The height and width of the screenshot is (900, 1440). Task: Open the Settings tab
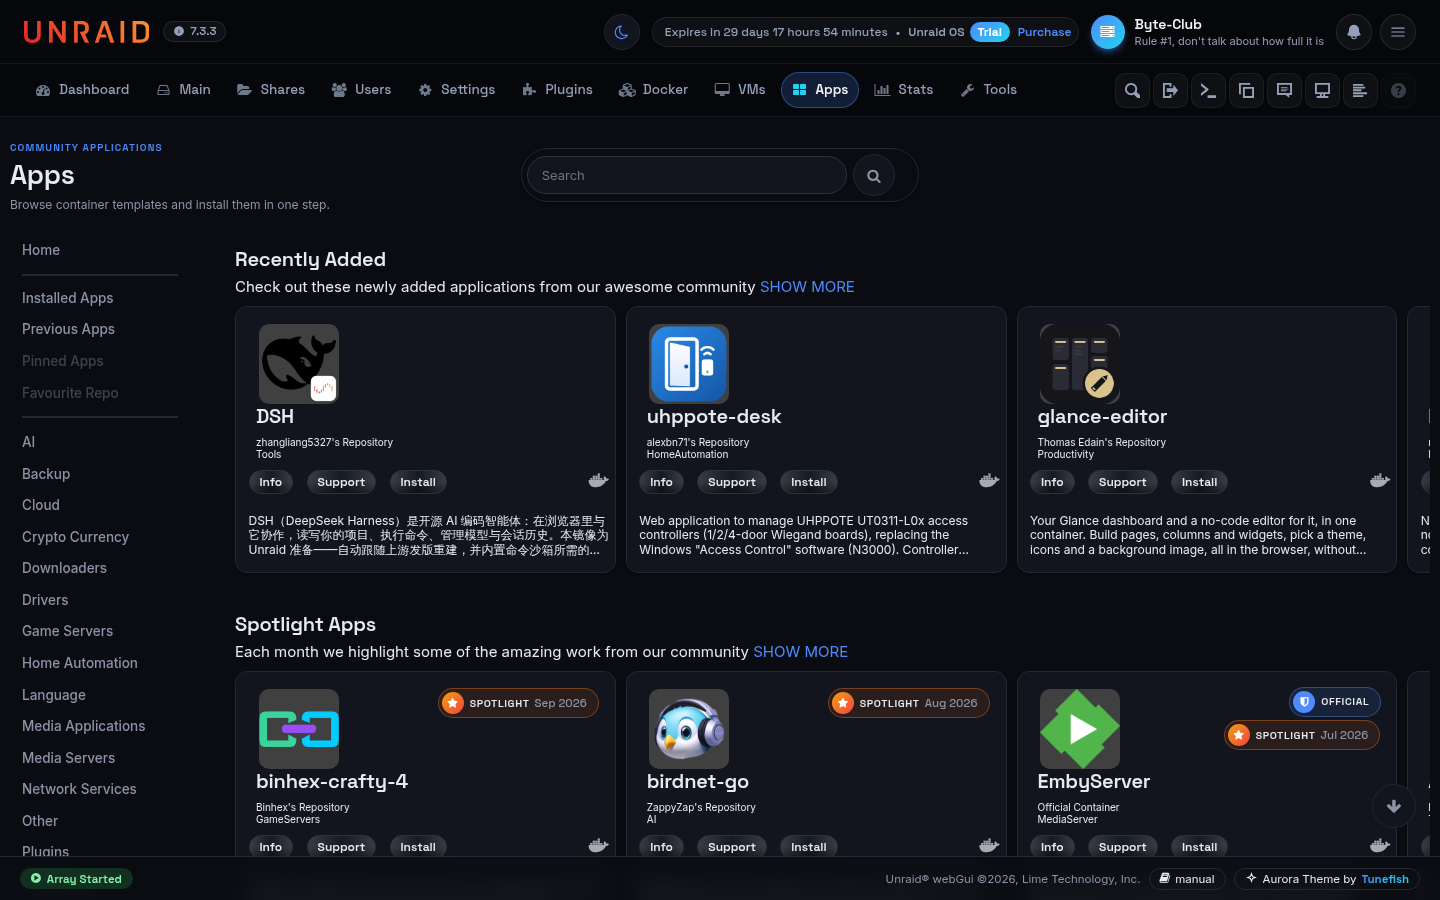(x=456, y=90)
